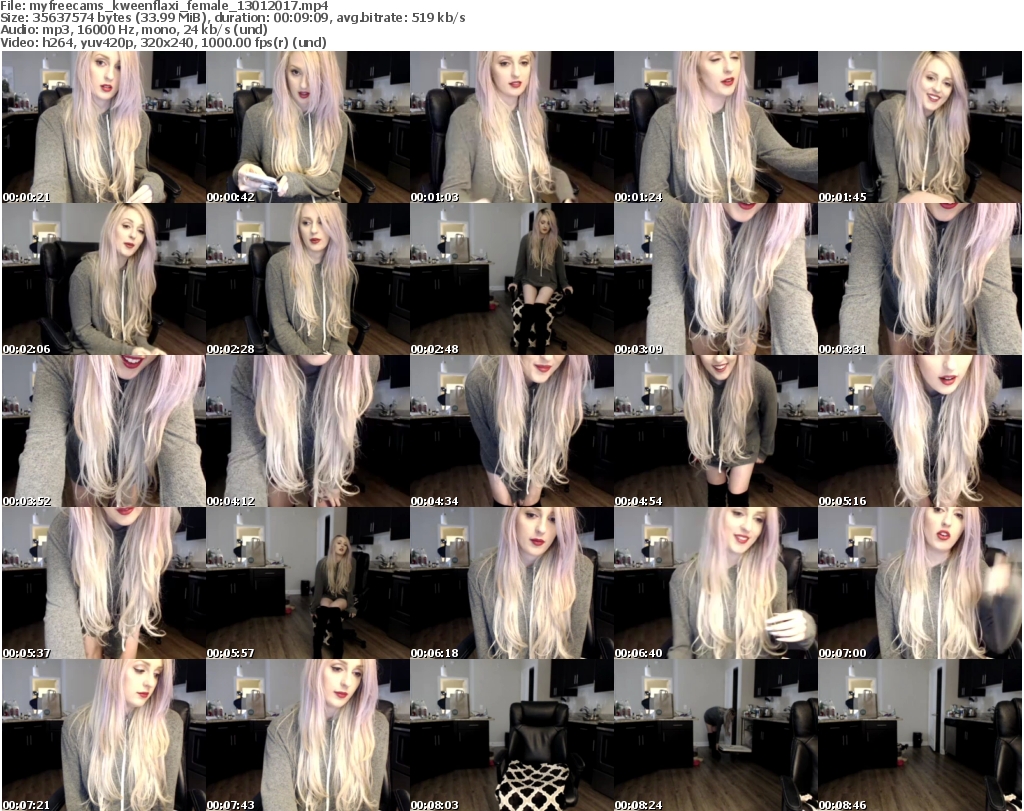Select the thumbnail stamped 00:00:21
The image size is (1024, 811).
coord(104,127)
